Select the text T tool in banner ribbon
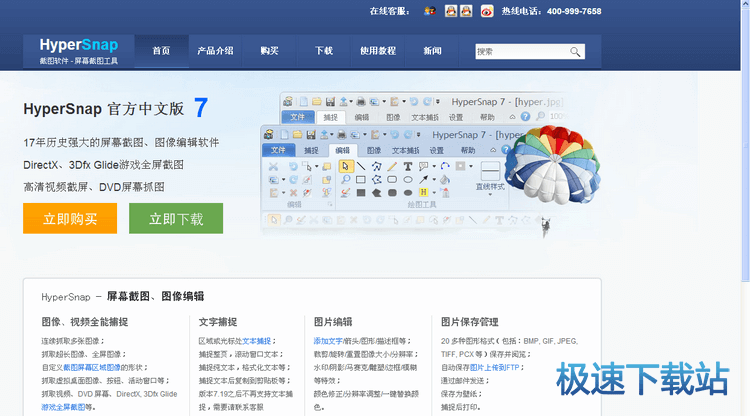 (x=408, y=166)
